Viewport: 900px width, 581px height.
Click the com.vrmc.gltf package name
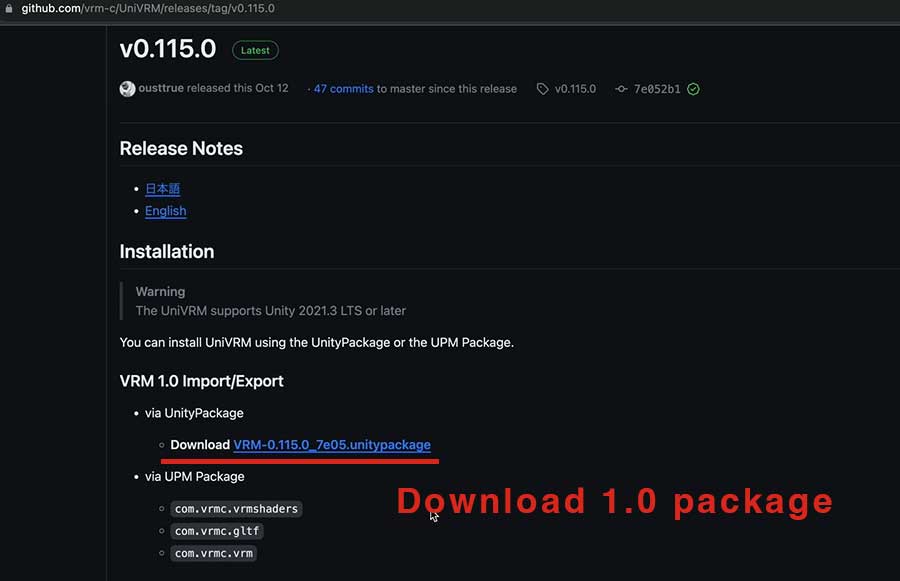coord(217,531)
